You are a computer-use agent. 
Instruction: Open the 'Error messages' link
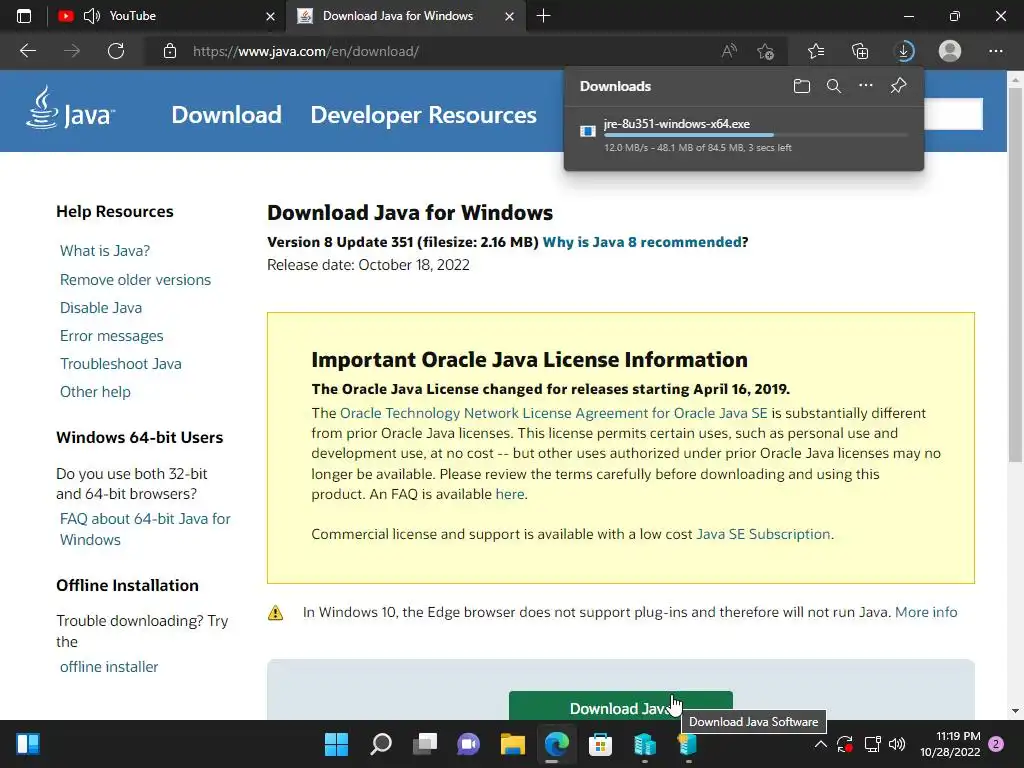click(111, 336)
